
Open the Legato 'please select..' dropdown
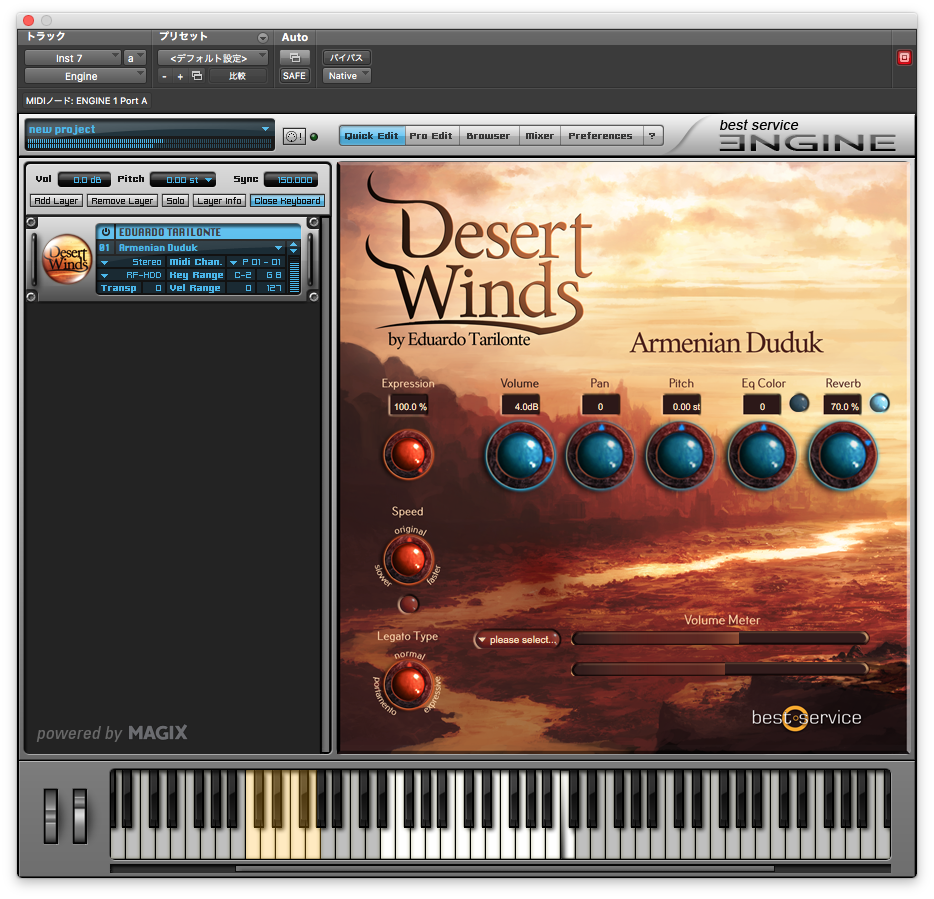click(x=517, y=640)
